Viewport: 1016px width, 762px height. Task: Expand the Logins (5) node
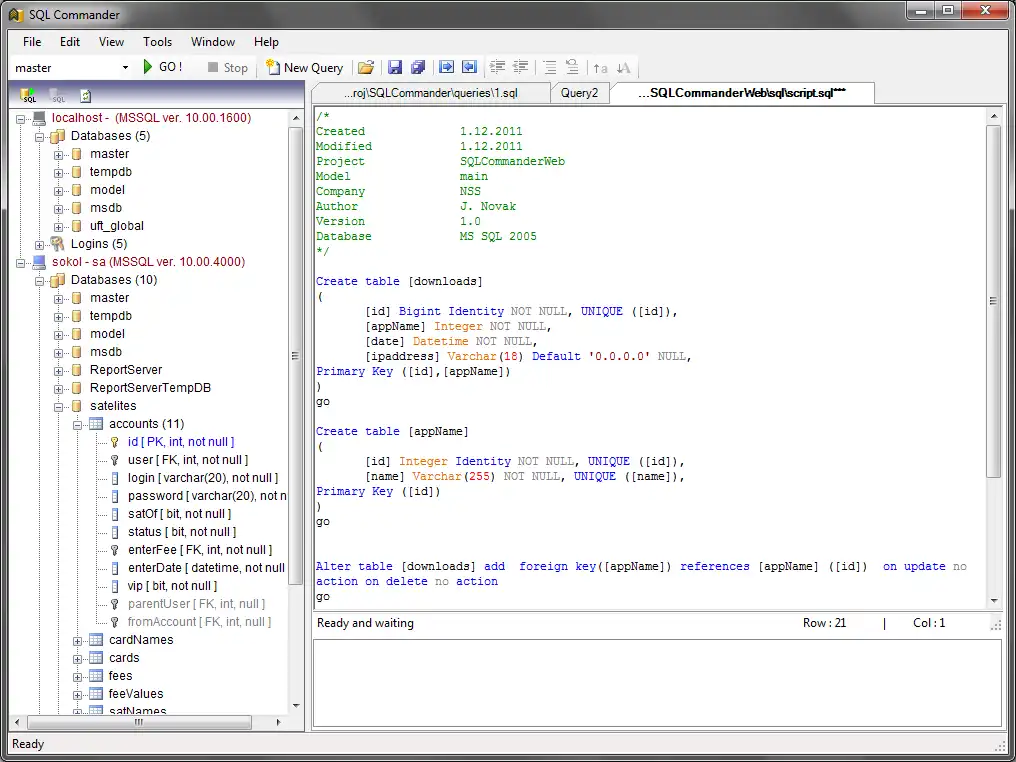pyautogui.click(x=40, y=244)
